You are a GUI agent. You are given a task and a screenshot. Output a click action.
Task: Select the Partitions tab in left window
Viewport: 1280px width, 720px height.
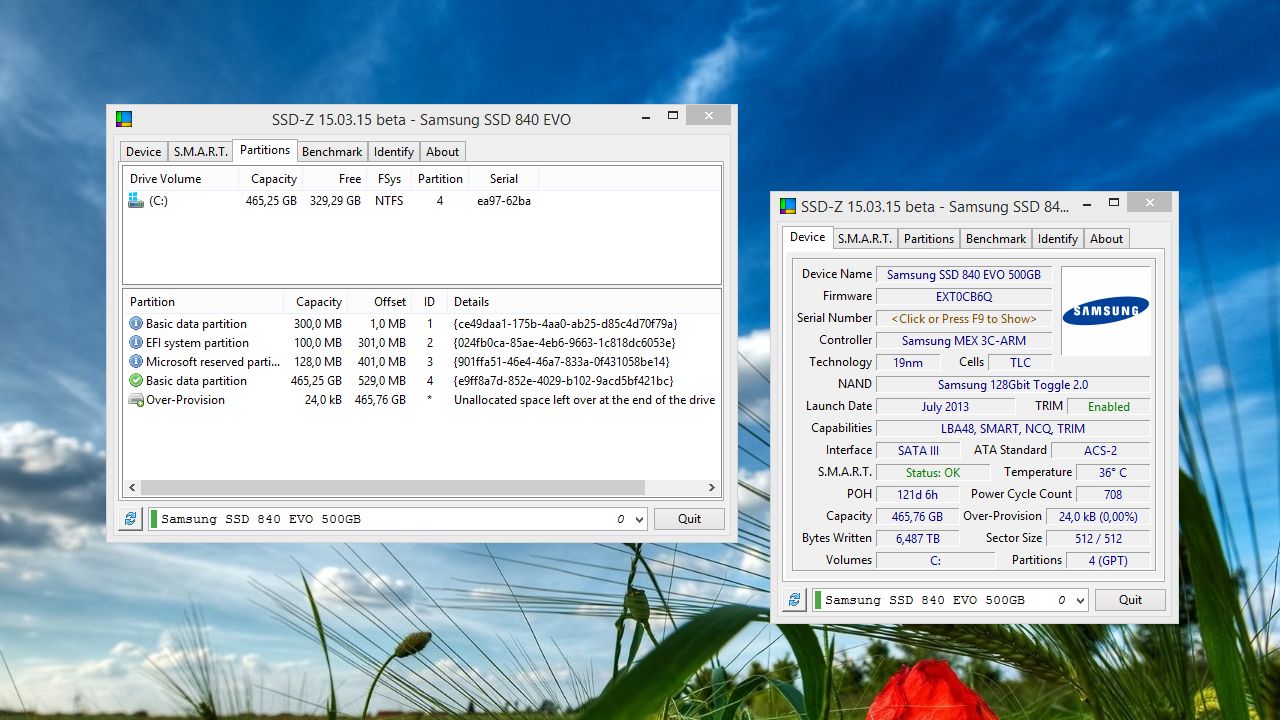click(265, 150)
